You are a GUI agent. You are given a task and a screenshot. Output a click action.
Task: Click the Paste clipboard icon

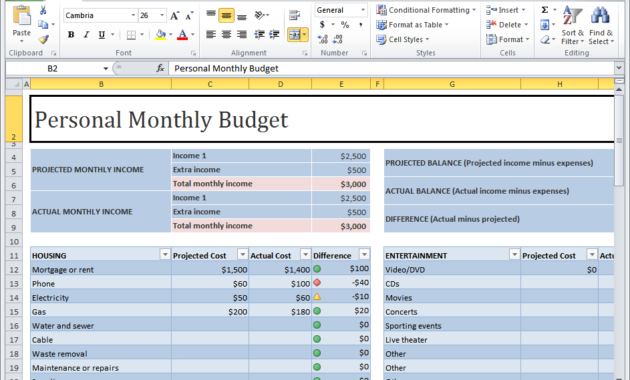click(22, 16)
